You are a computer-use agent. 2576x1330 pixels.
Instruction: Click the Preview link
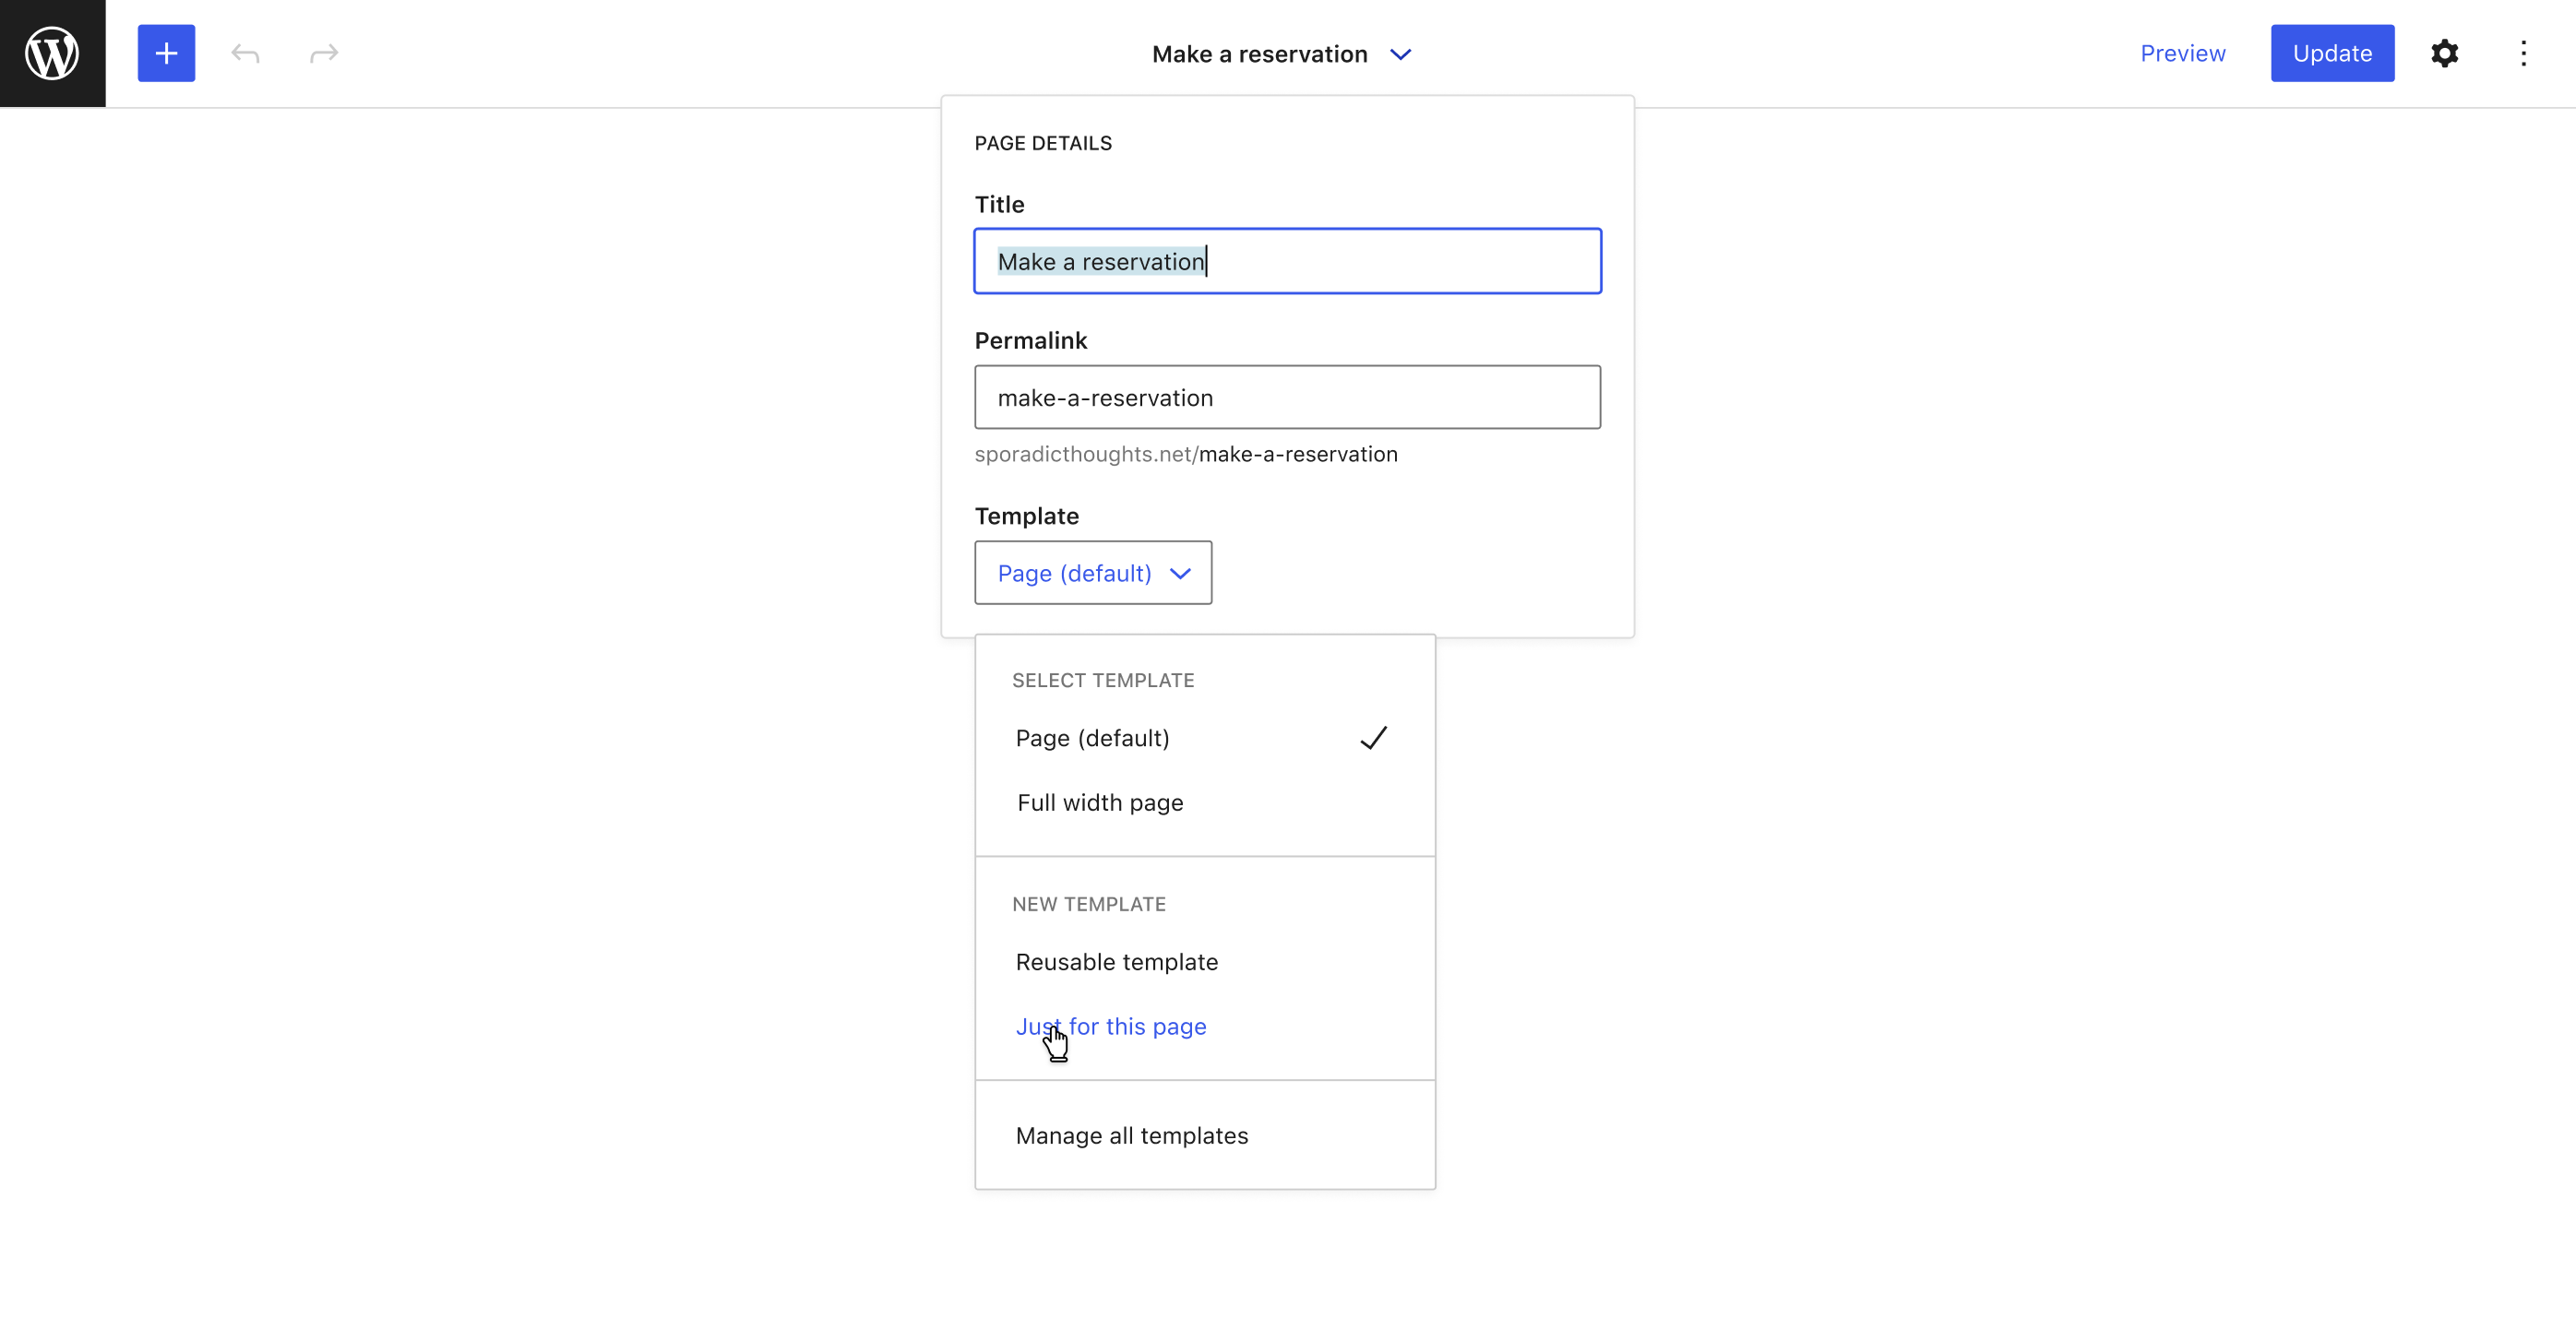[x=2182, y=53]
